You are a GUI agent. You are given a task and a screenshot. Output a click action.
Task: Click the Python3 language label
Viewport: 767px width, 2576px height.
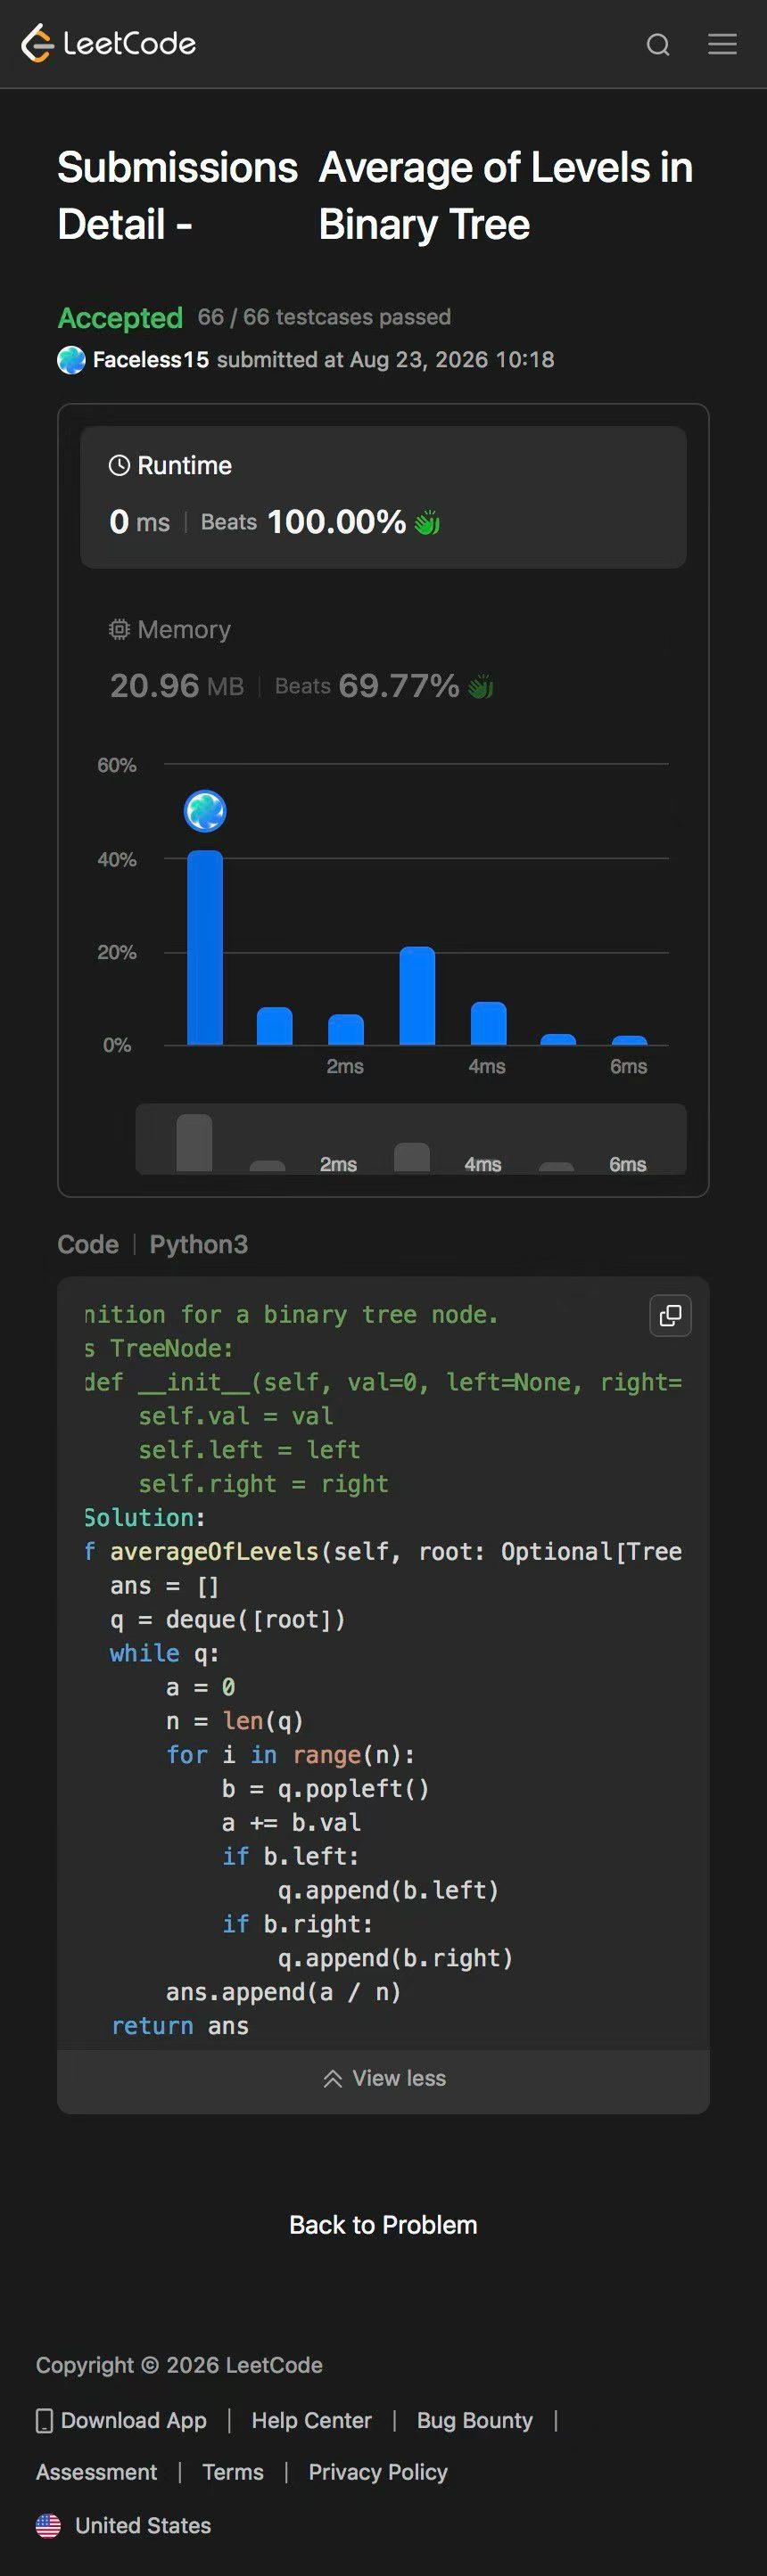click(199, 1244)
